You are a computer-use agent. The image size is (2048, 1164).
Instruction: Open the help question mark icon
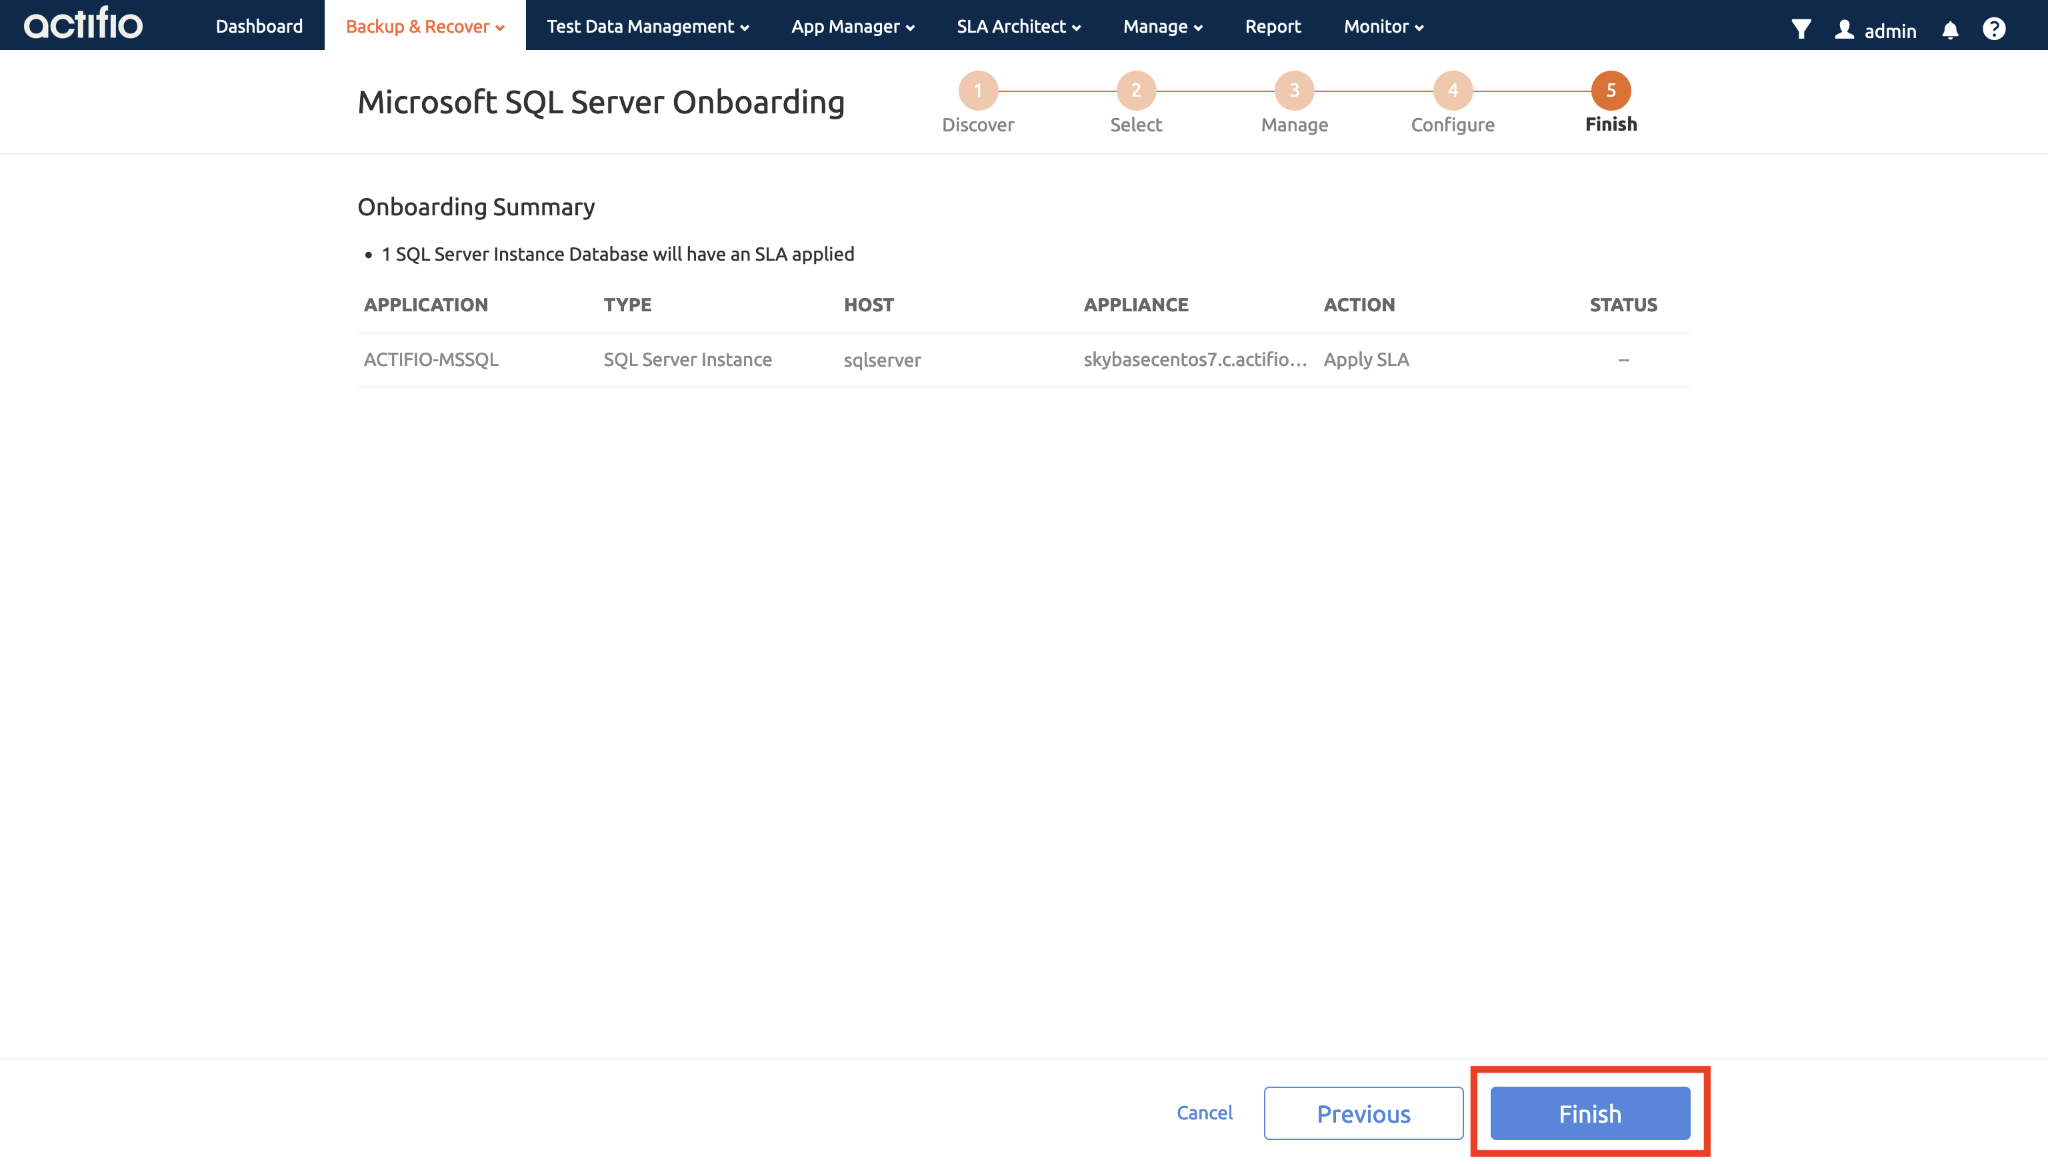(1994, 29)
